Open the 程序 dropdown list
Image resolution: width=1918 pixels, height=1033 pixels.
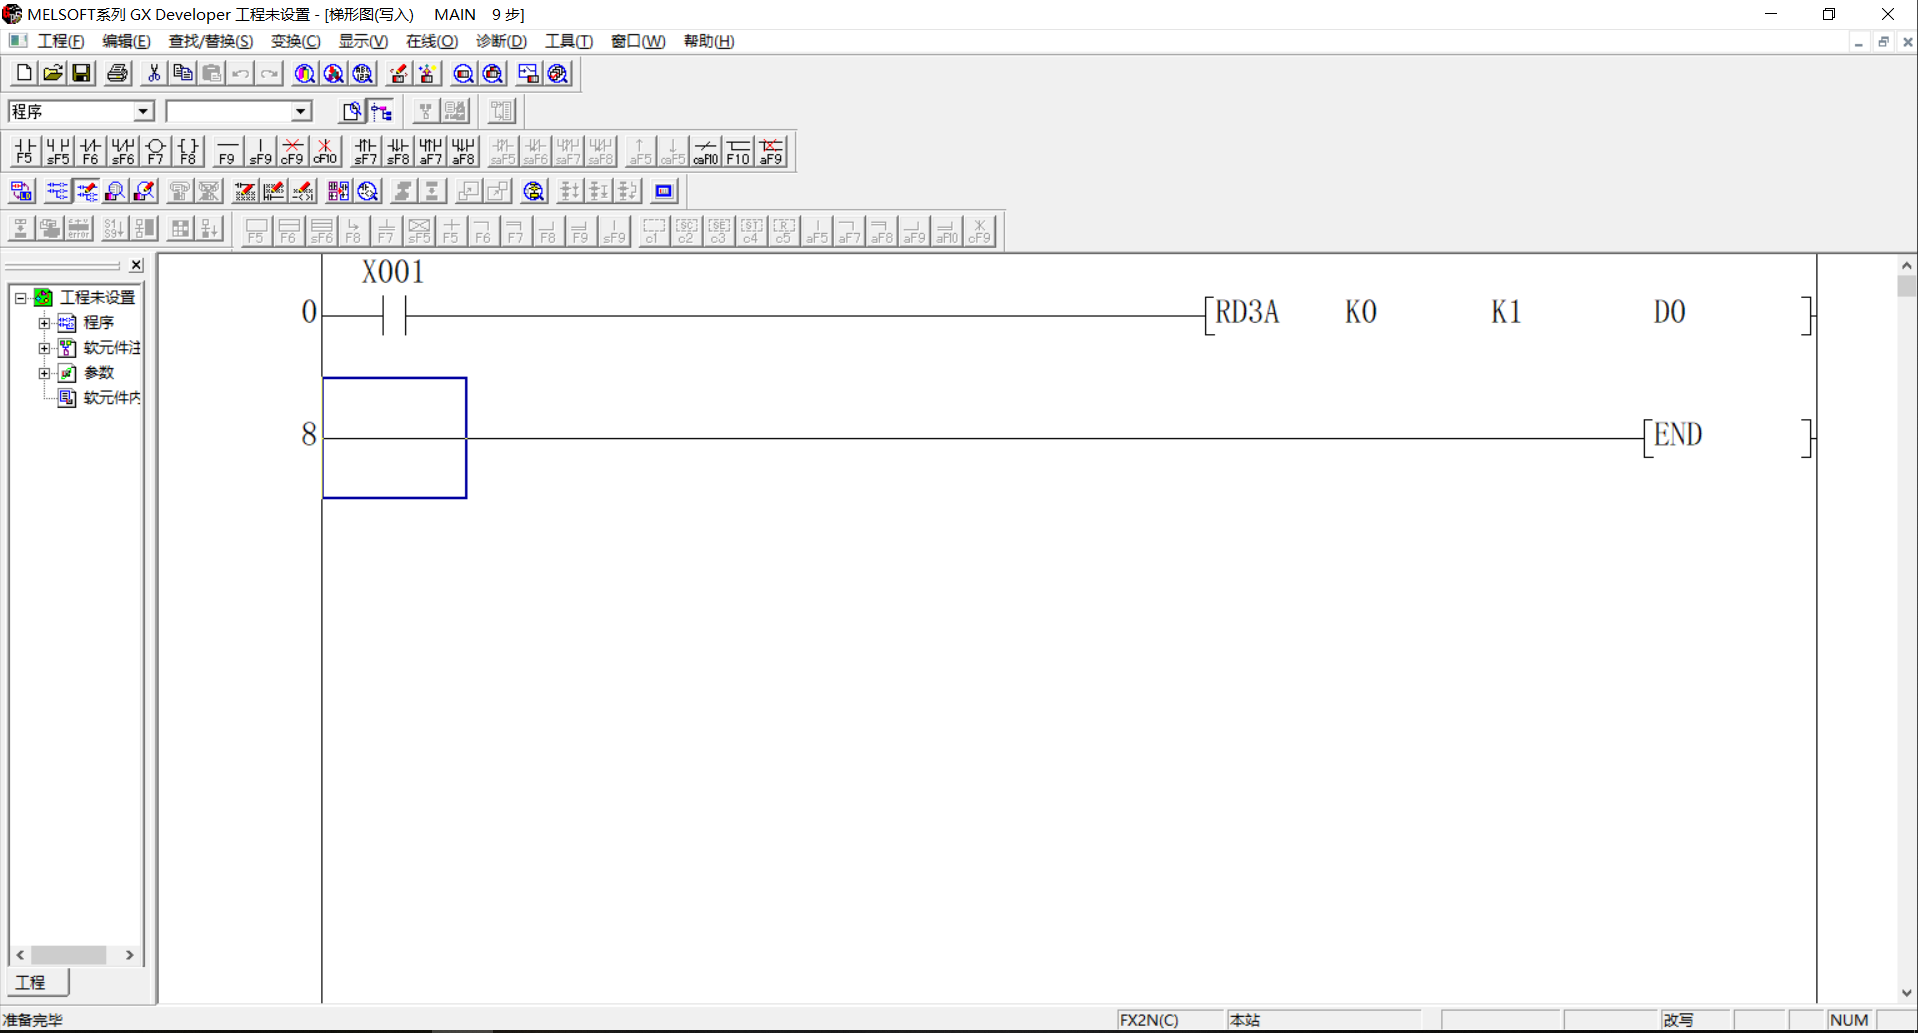(143, 111)
